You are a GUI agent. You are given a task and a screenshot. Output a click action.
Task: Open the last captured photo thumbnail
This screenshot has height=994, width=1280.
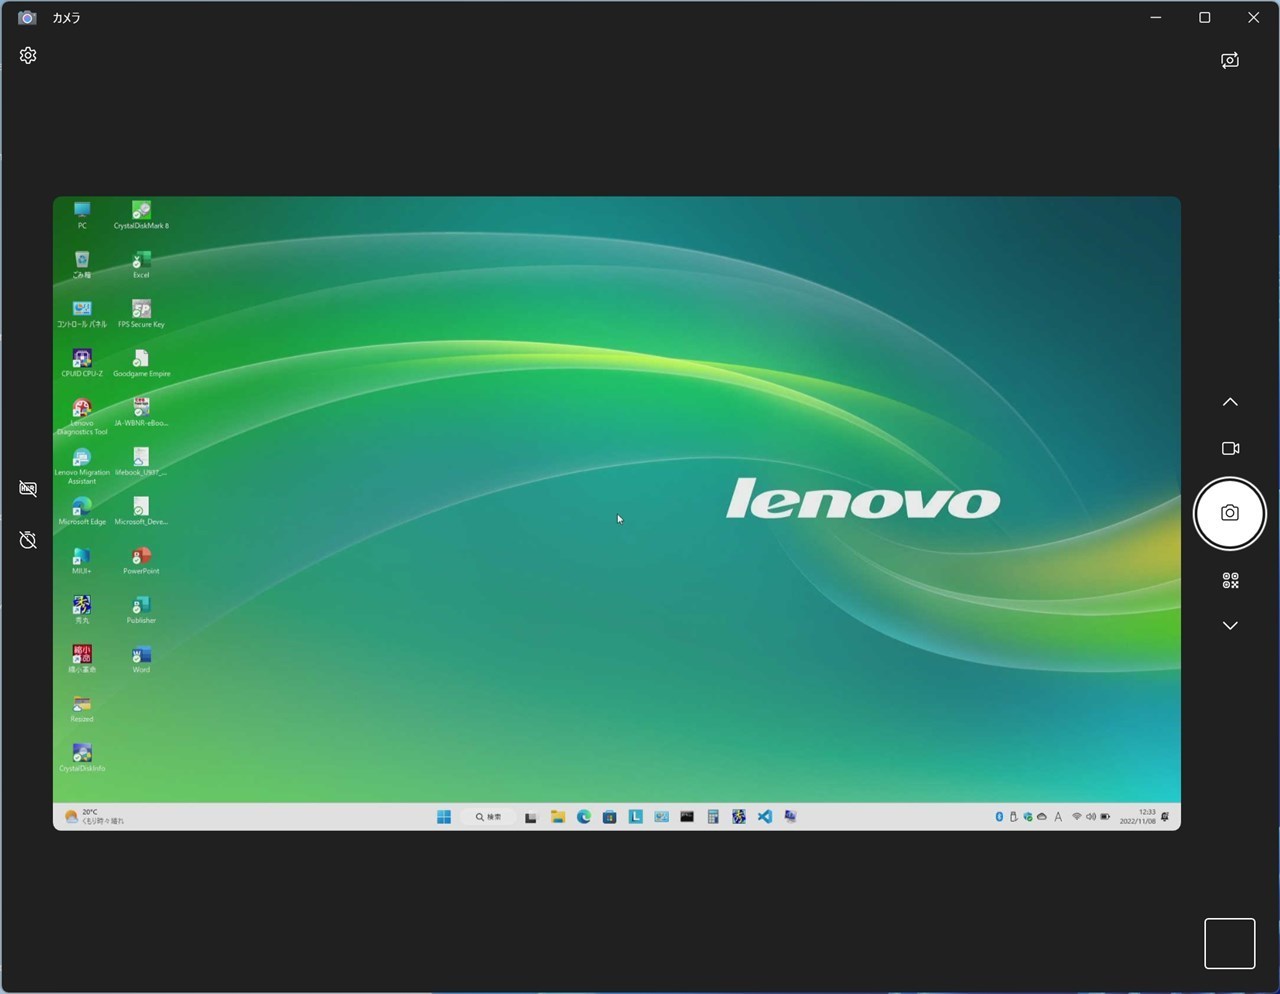1229,943
